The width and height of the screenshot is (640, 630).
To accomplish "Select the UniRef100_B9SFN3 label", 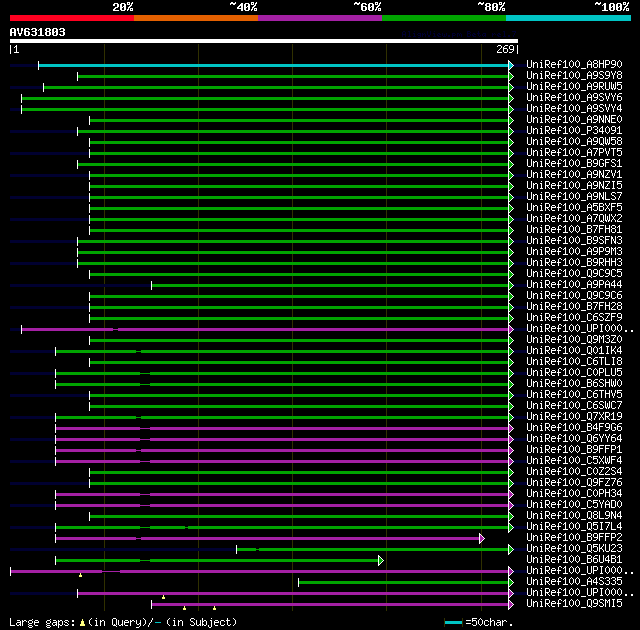I will point(574,241).
